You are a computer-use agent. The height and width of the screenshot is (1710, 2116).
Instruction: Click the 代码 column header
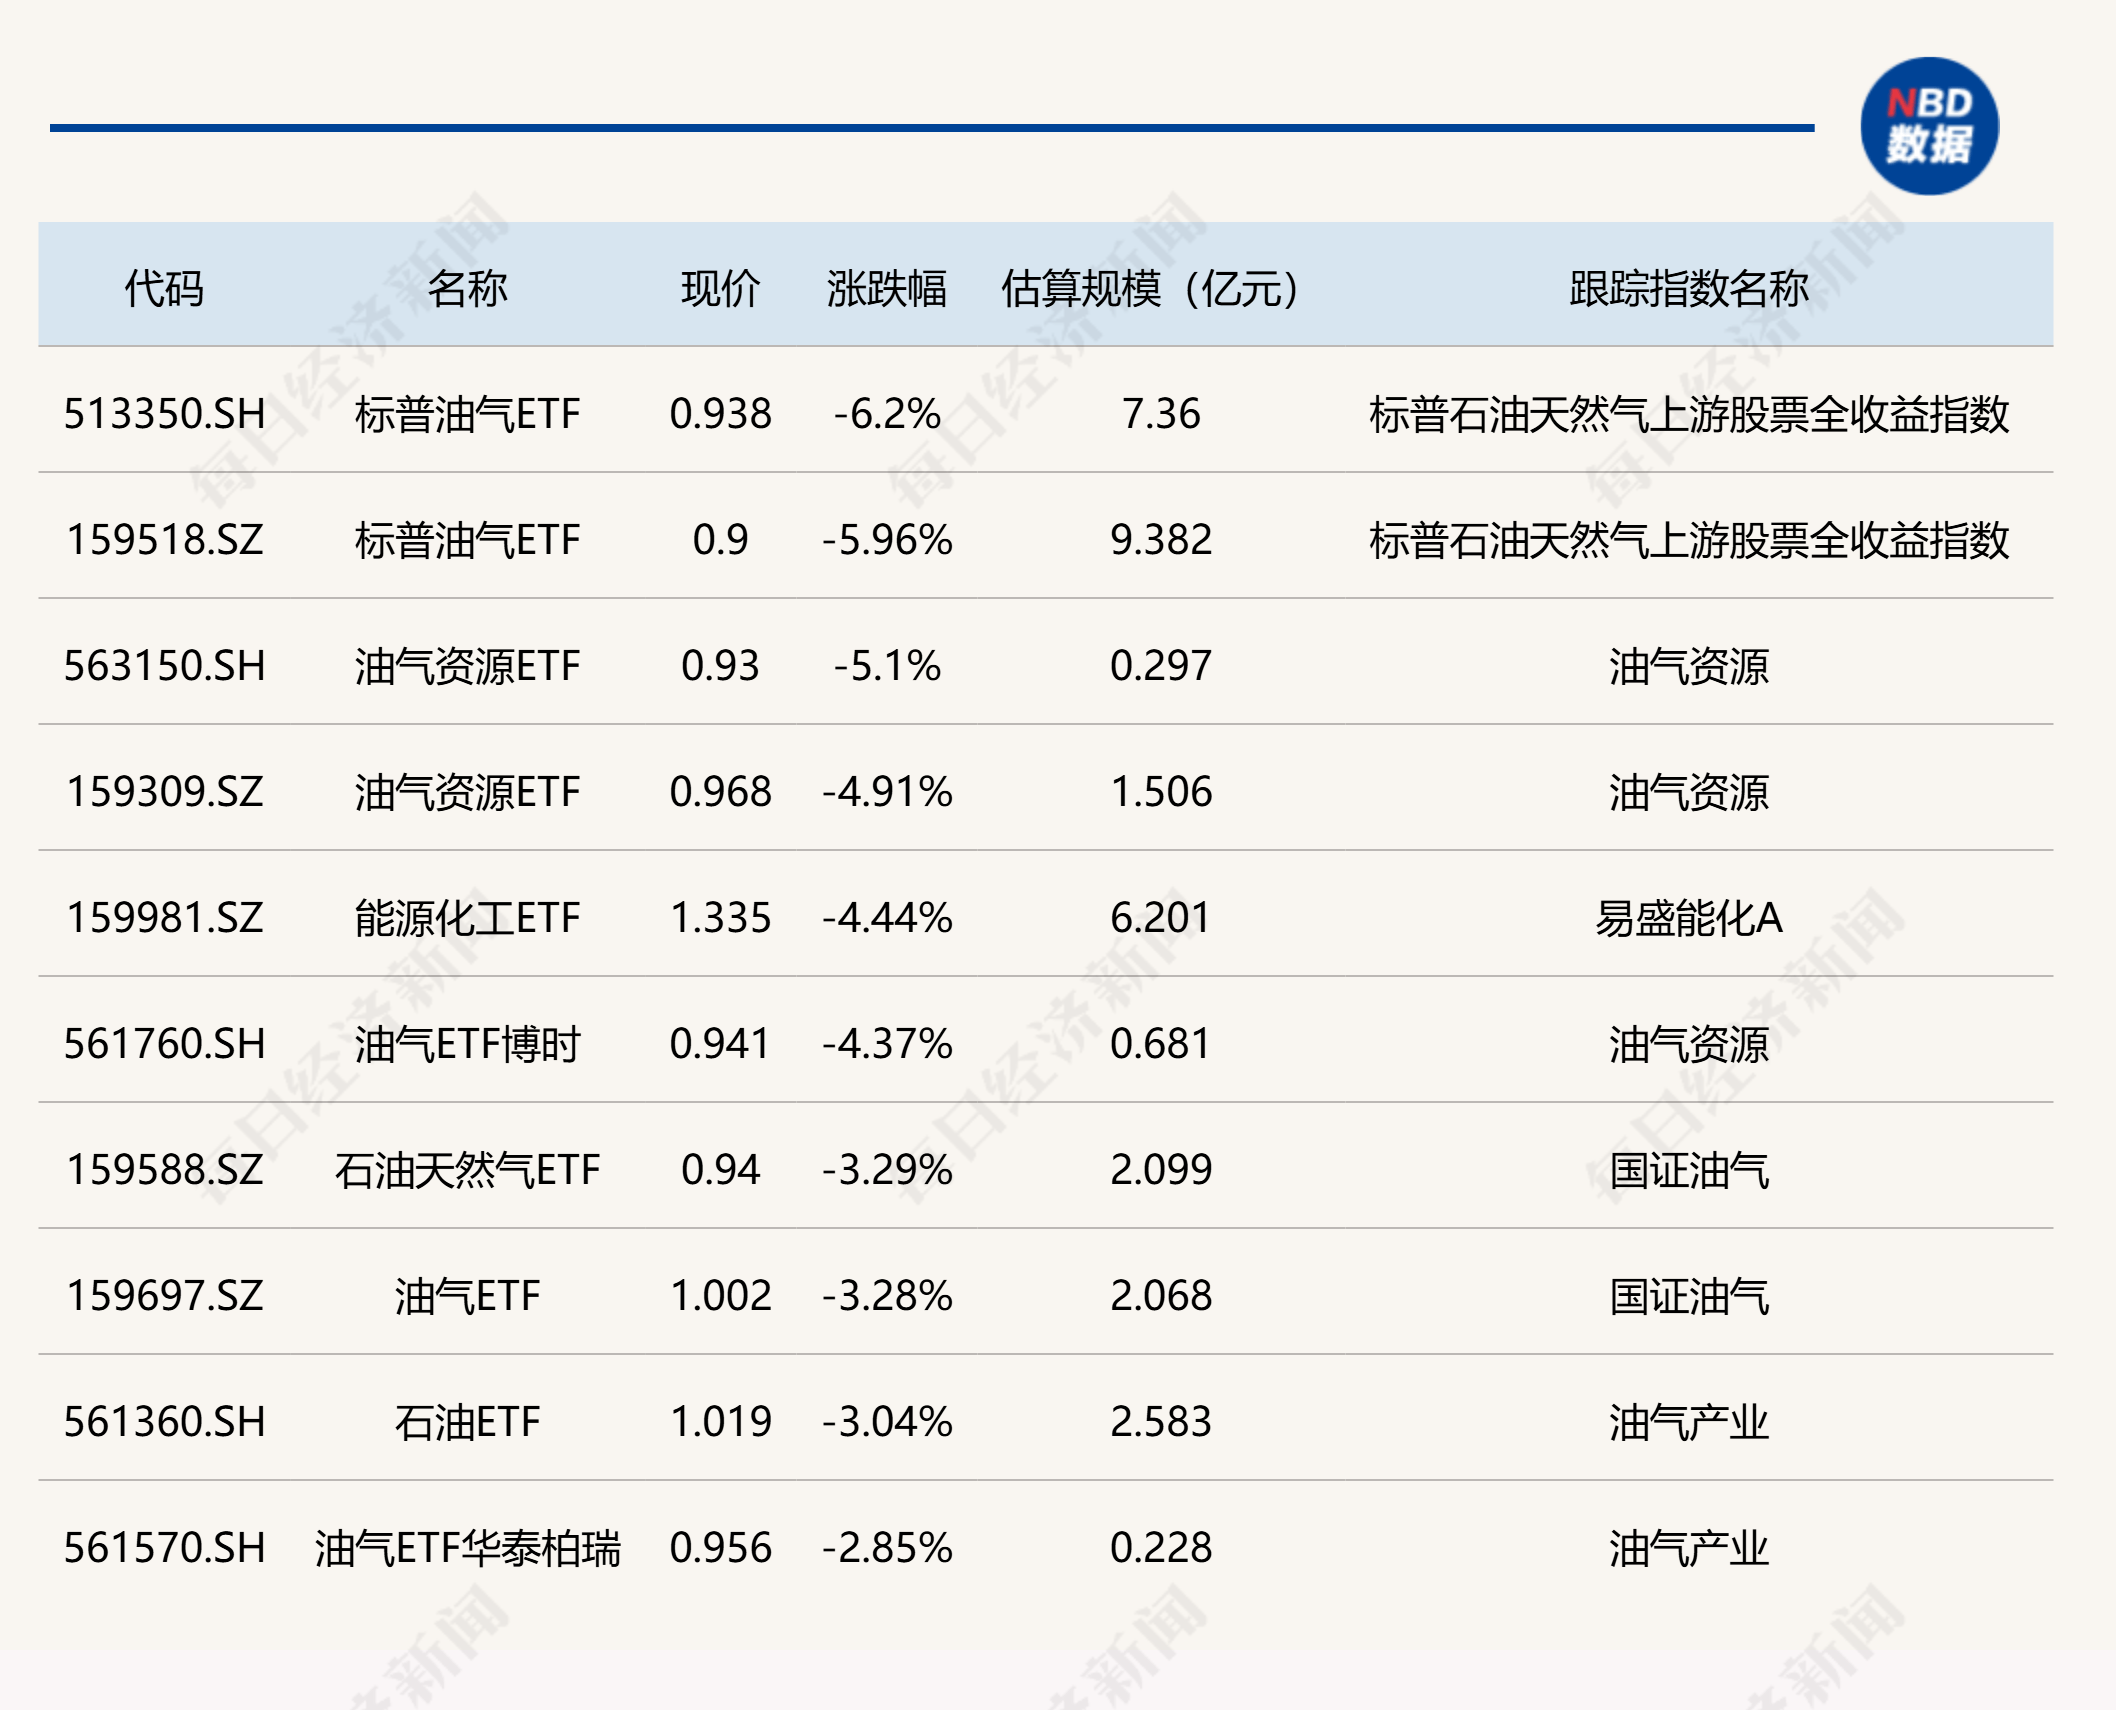pyautogui.click(x=164, y=289)
